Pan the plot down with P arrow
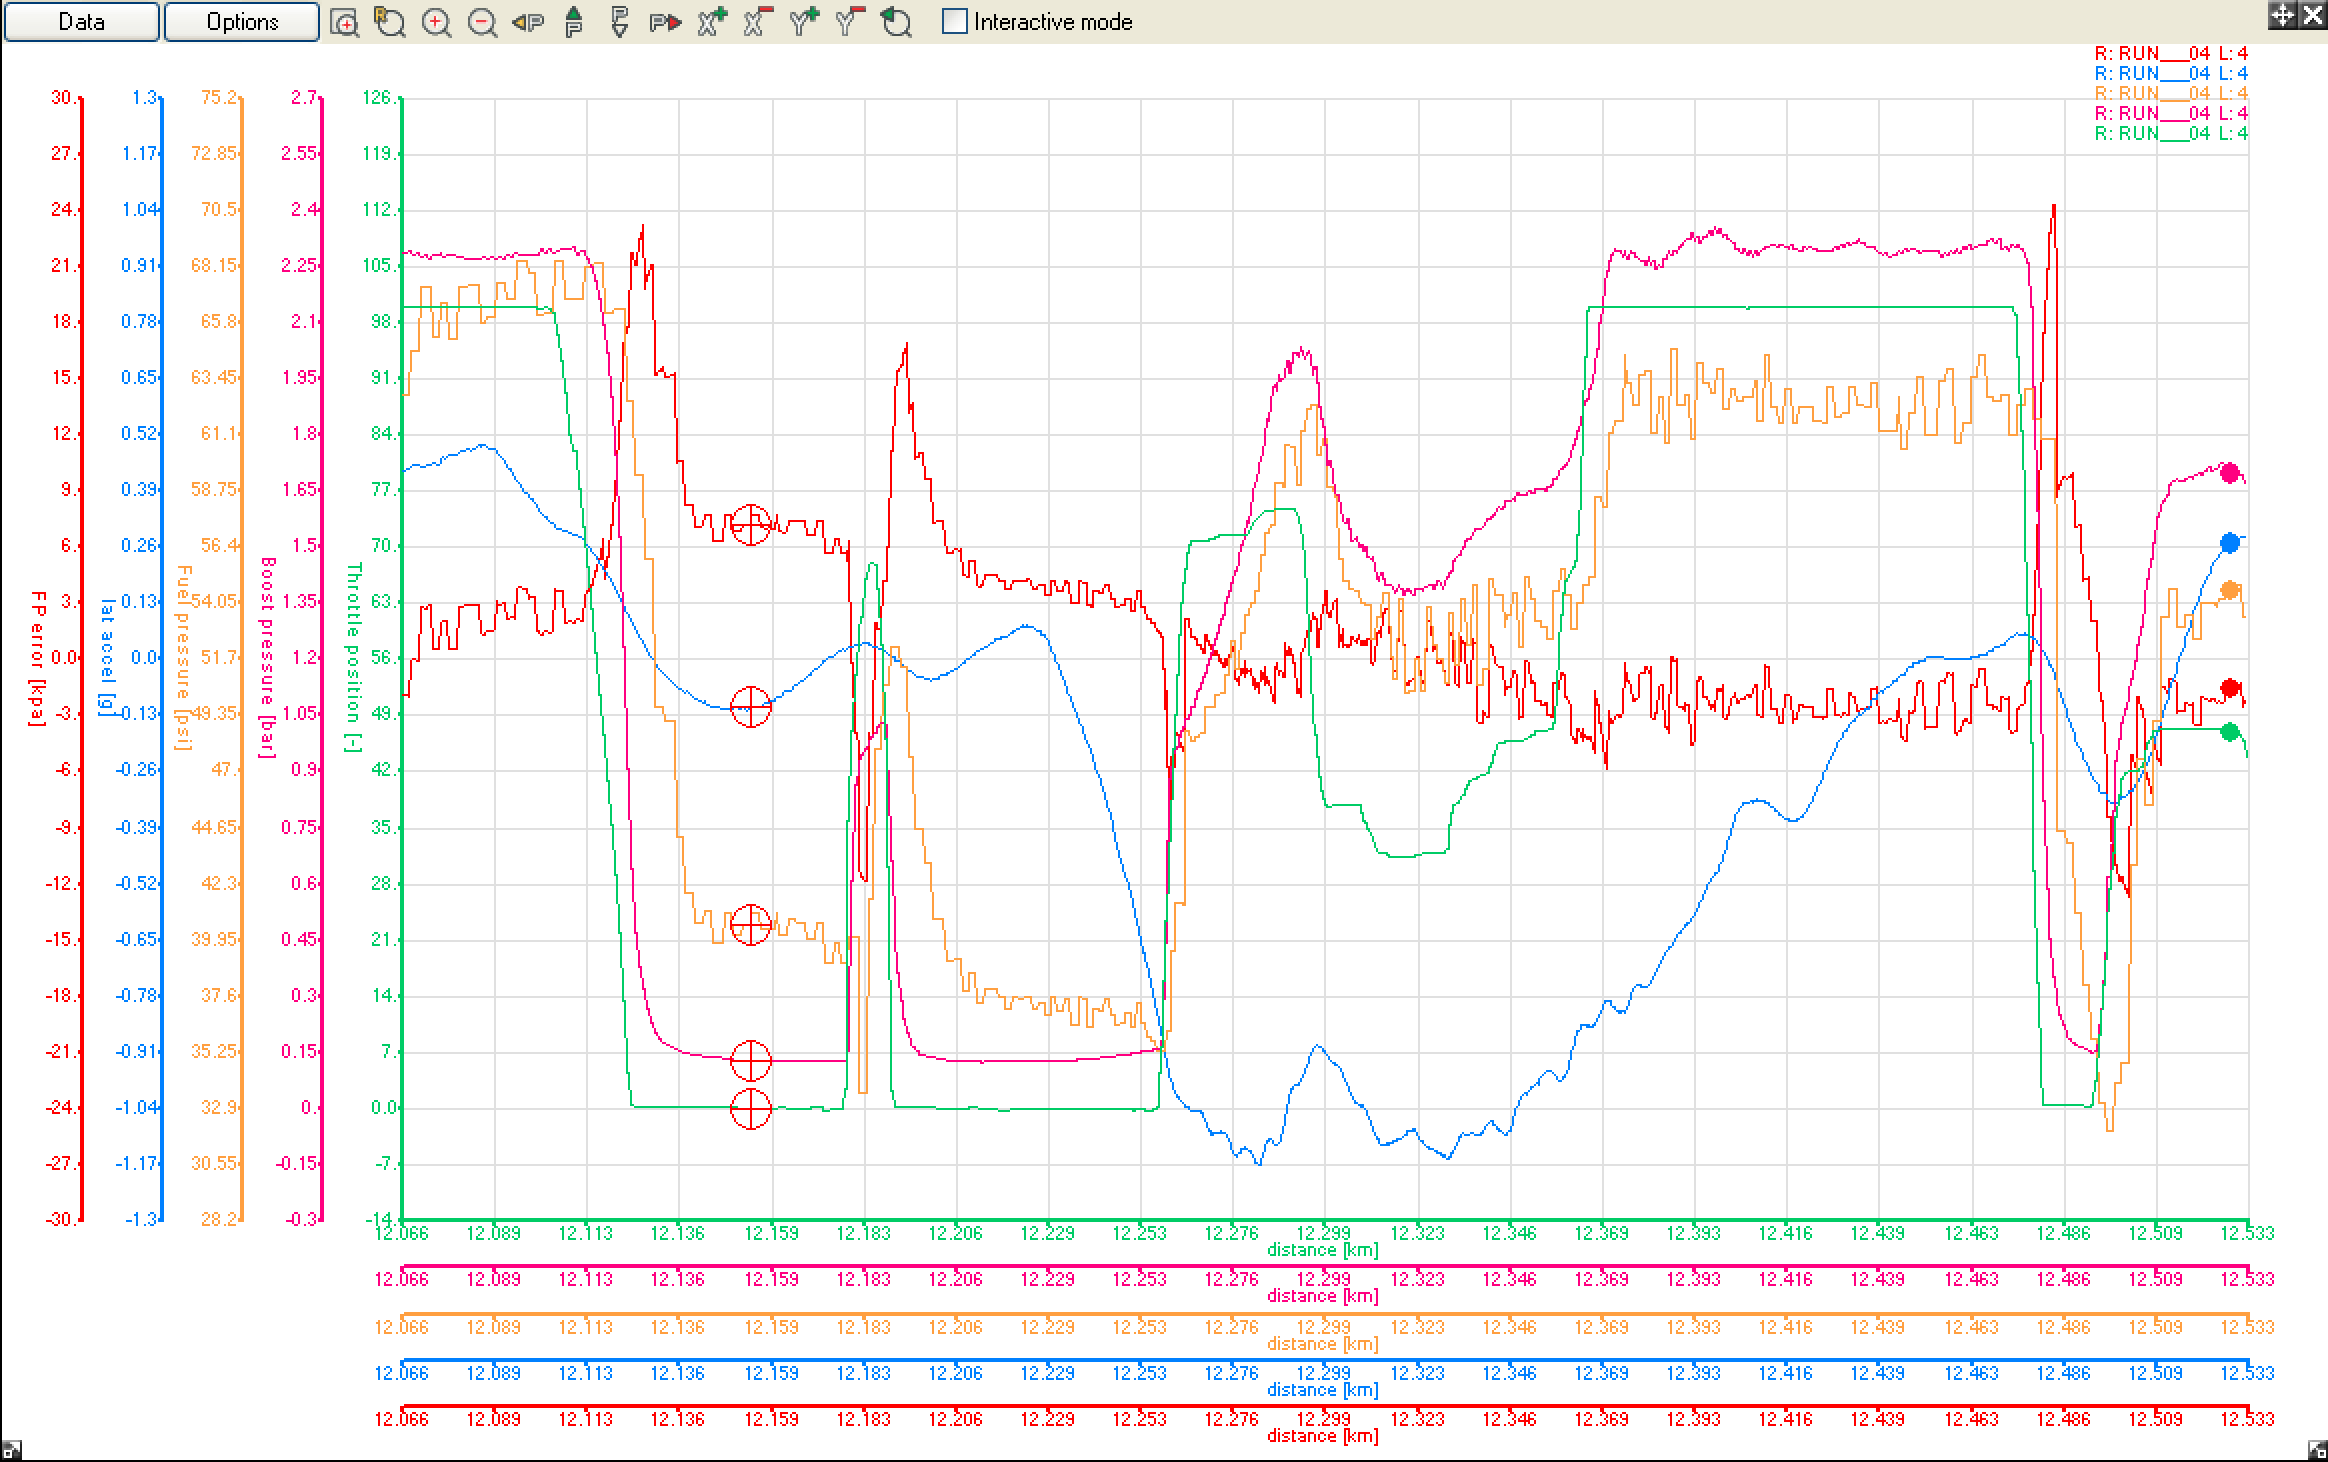Screen dimensions: 2328x1462 coord(619,22)
